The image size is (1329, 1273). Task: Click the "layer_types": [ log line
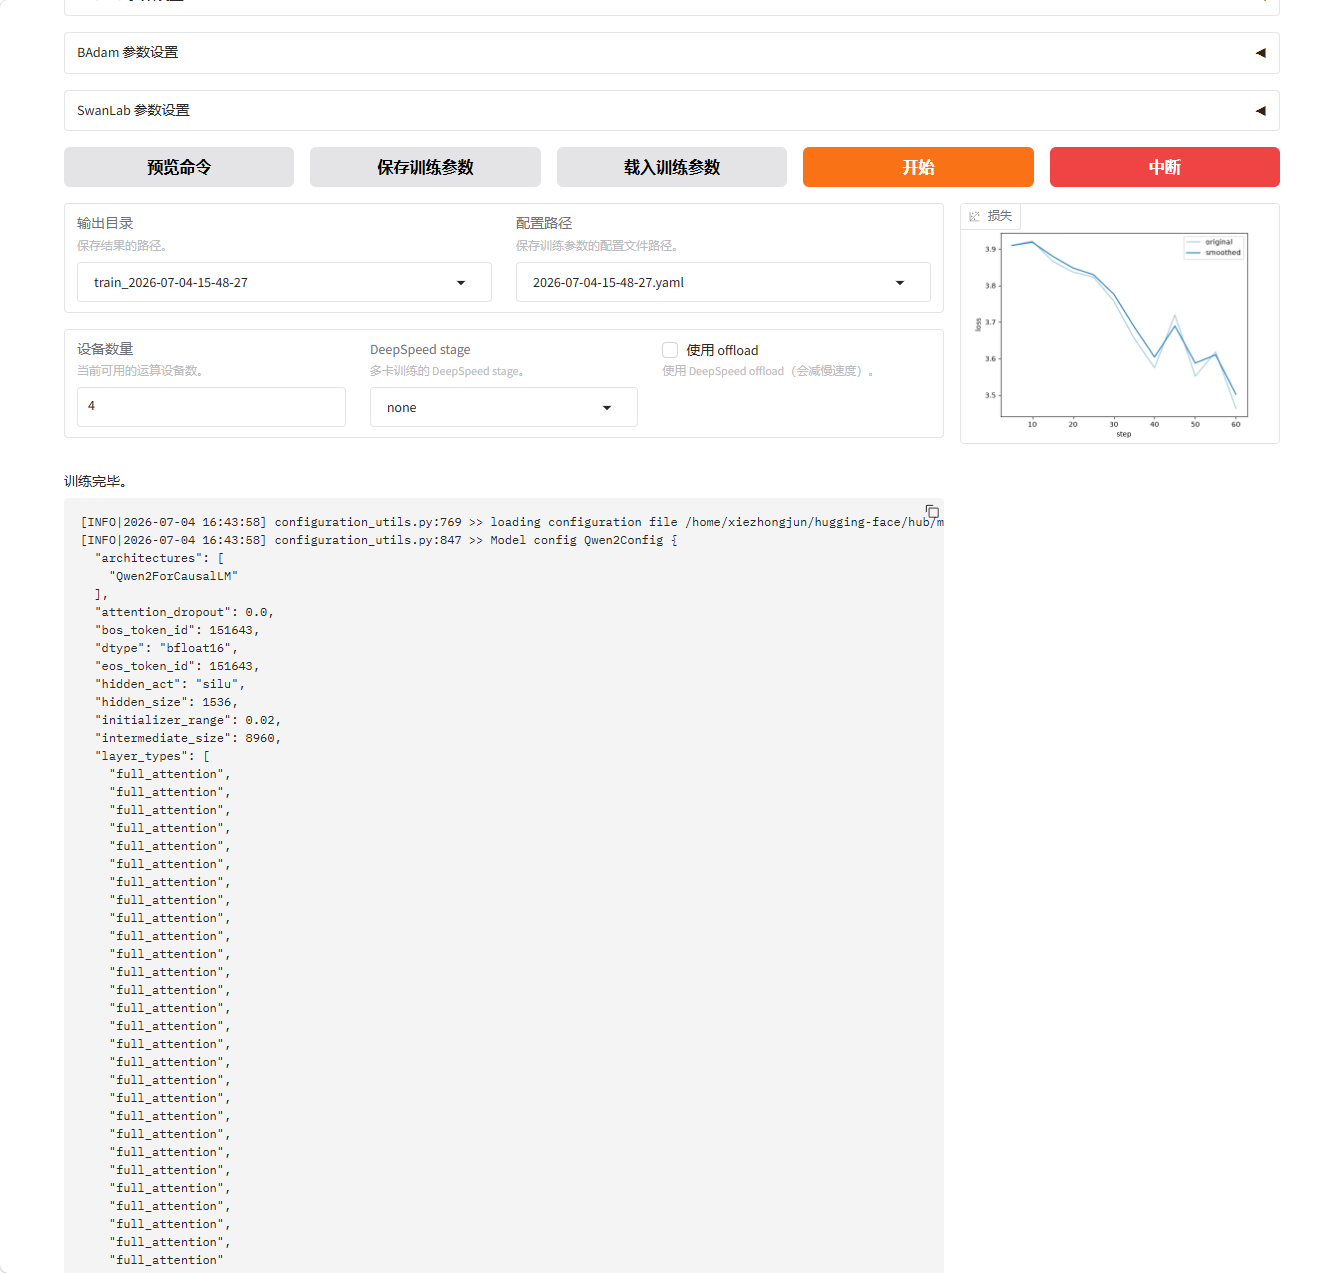click(x=152, y=756)
